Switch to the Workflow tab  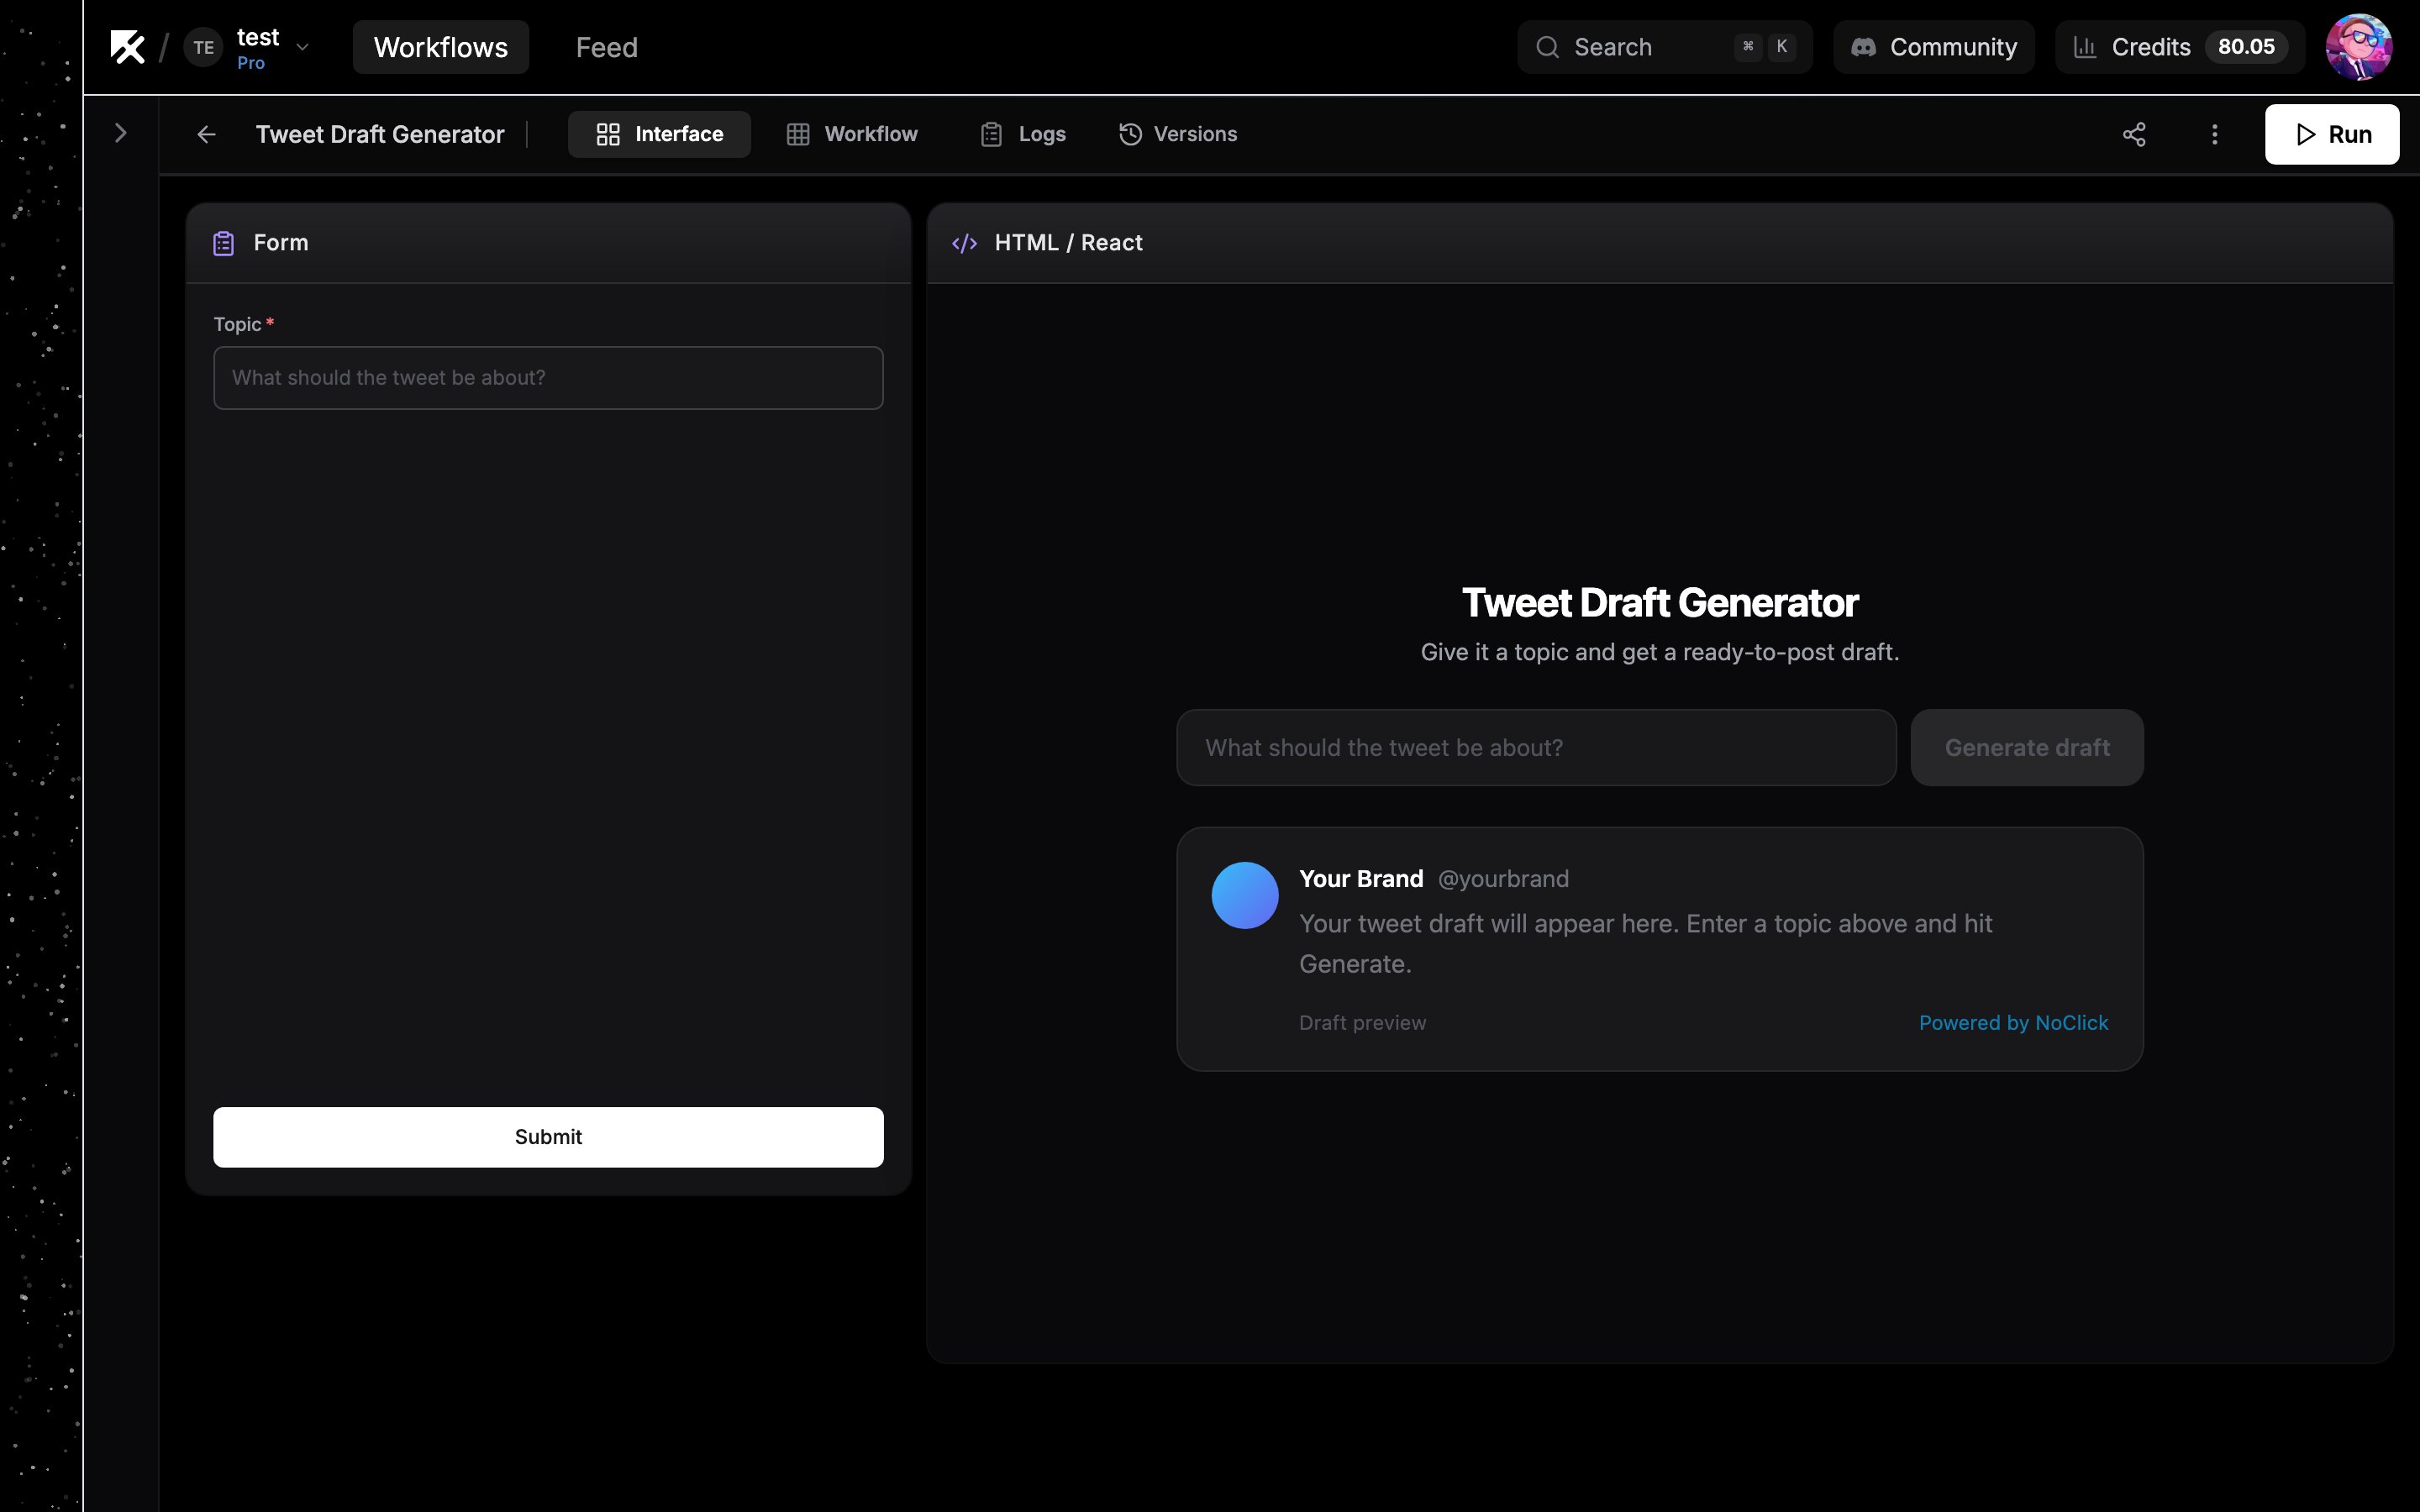852,134
